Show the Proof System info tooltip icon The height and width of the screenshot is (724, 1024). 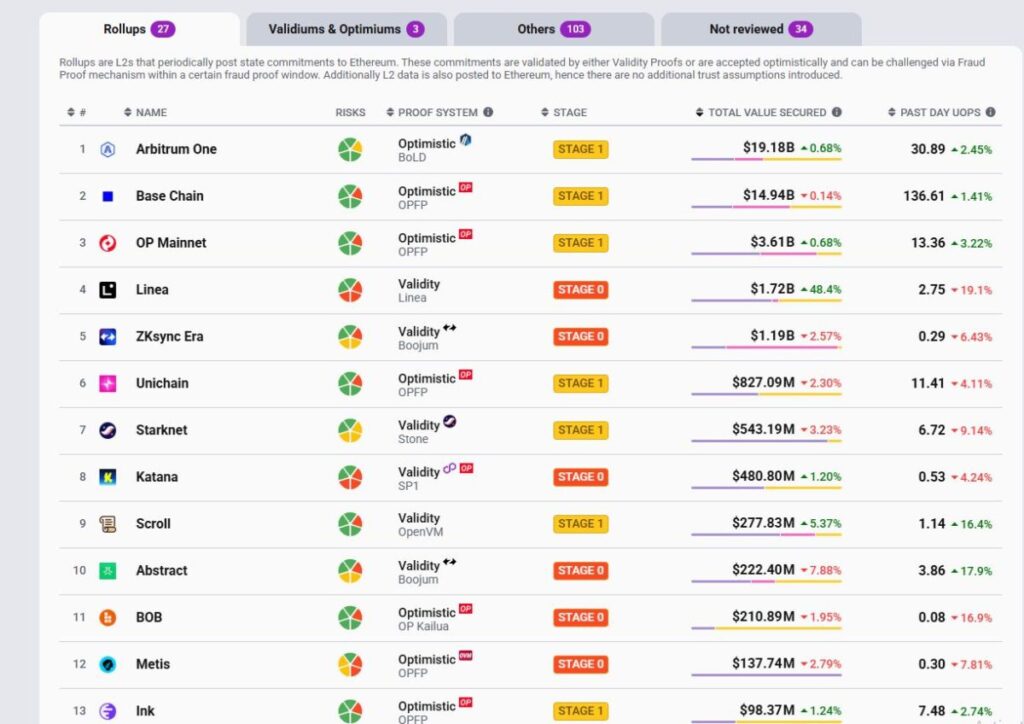[488, 112]
